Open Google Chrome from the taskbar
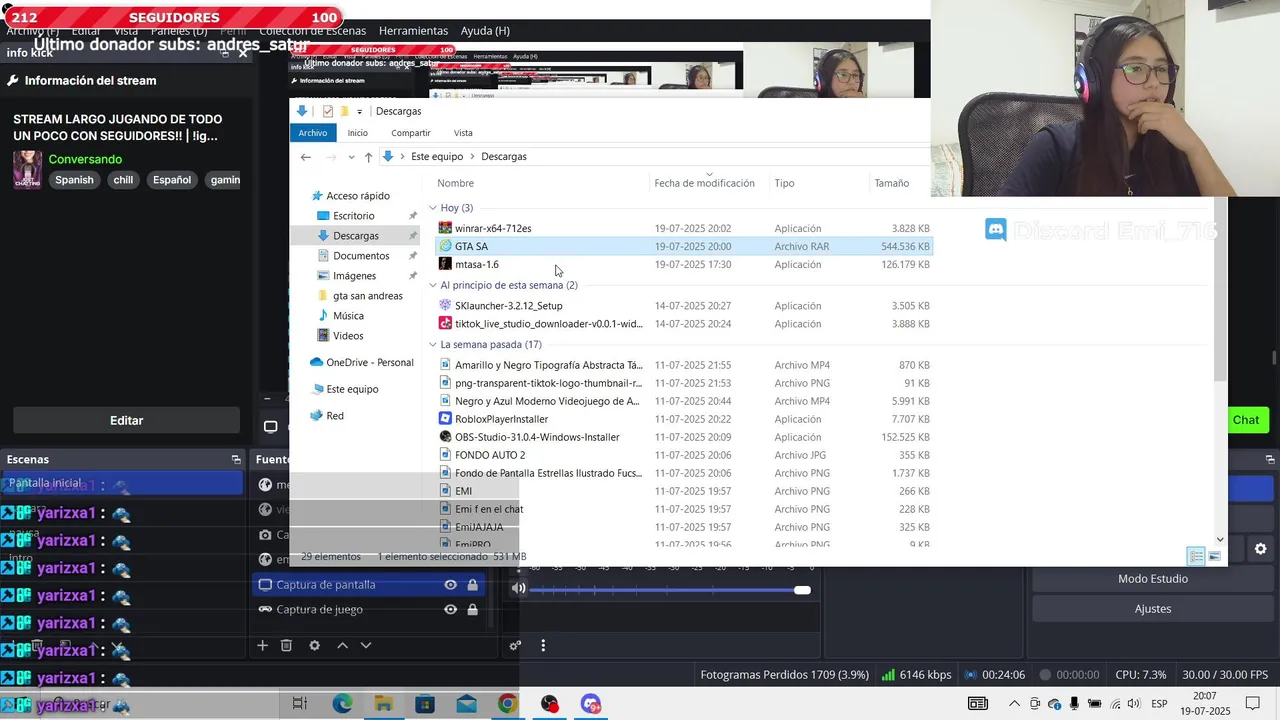 pyautogui.click(x=507, y=704)
